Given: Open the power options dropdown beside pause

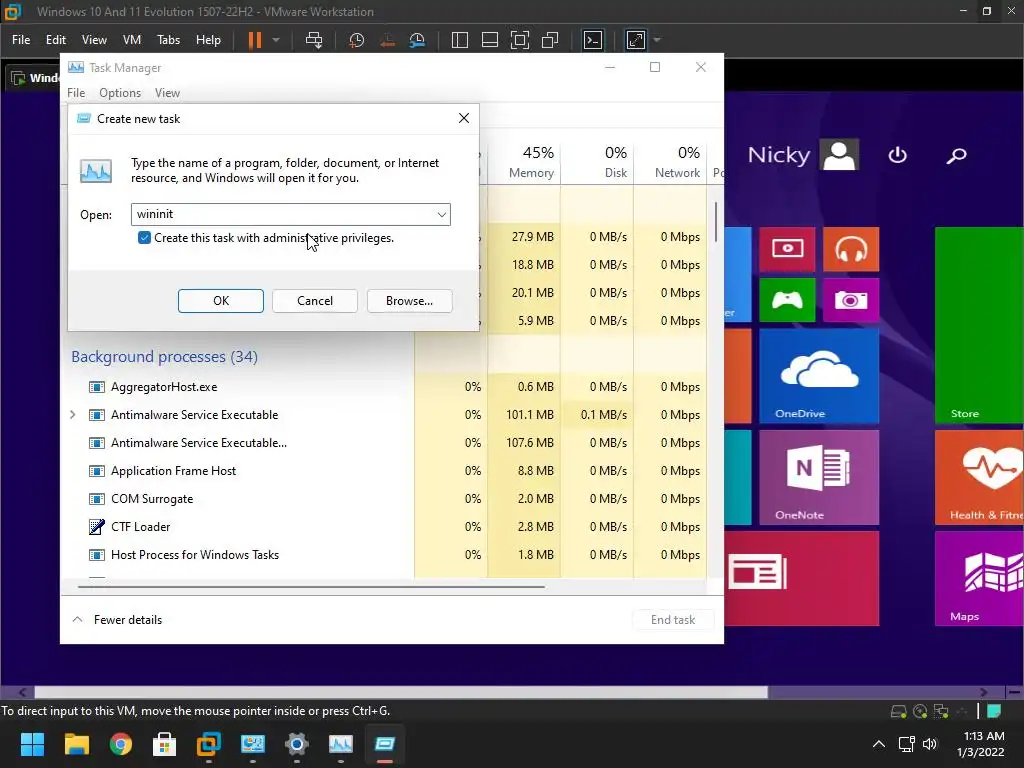Looking at the screenshot, I should point(276,40).
